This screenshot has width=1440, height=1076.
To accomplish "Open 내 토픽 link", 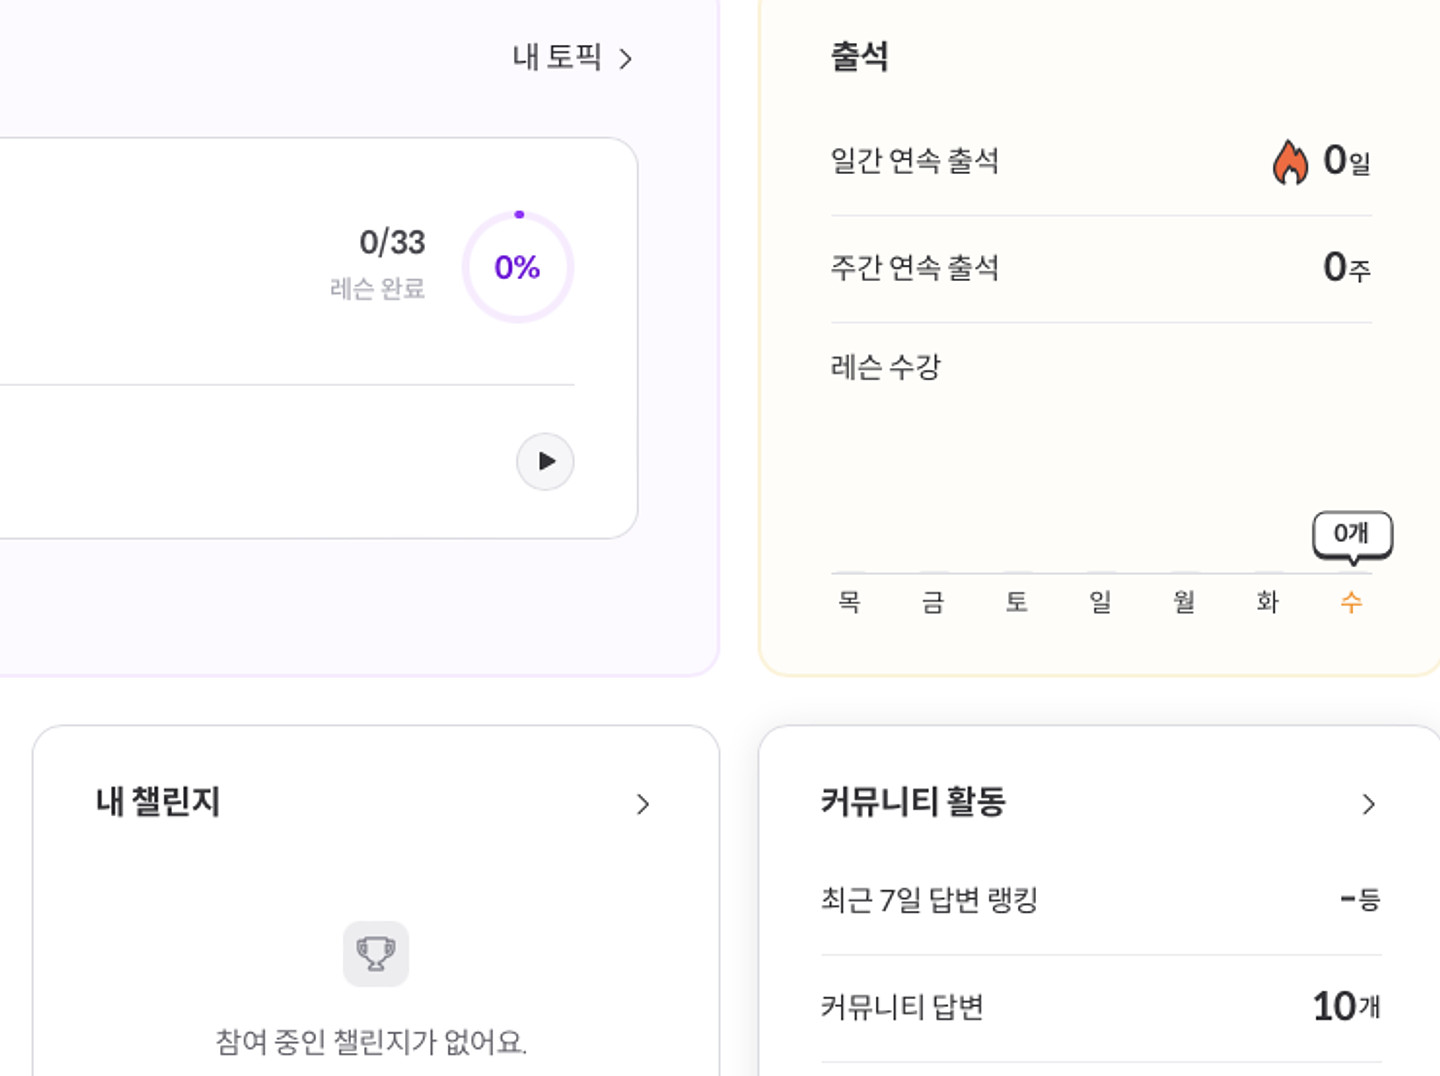I will click(557, 57).
